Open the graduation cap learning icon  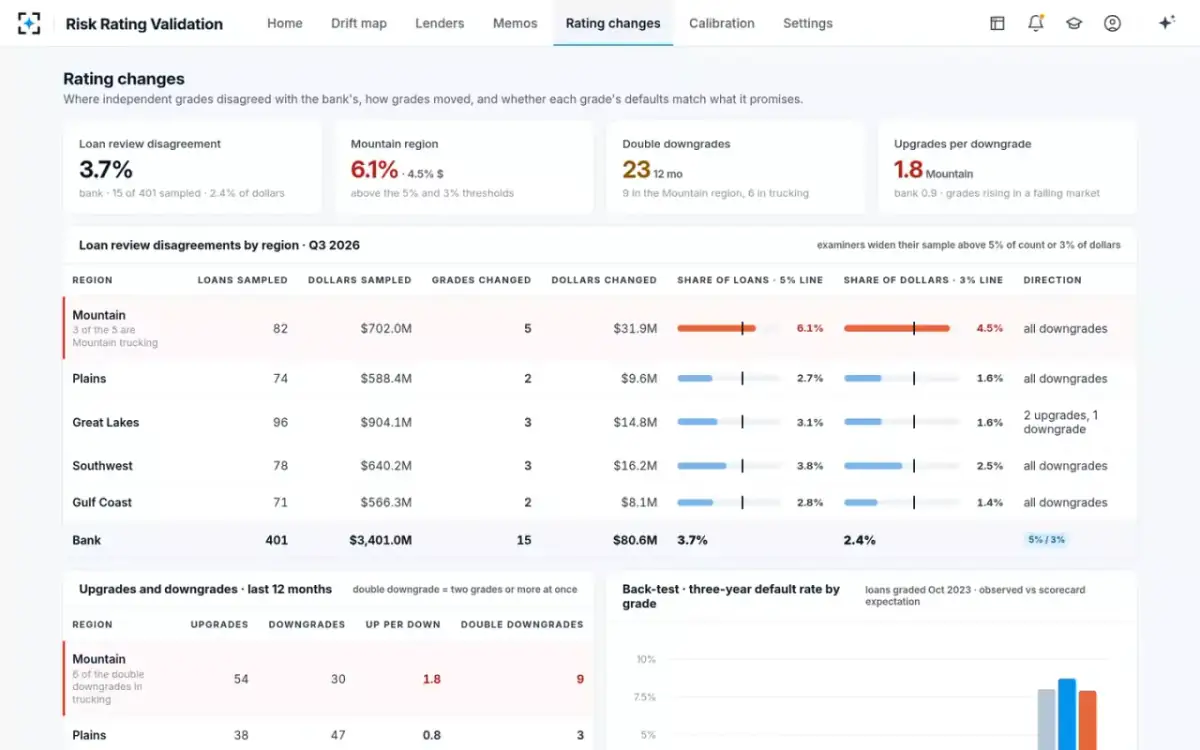pos(1074,23)
